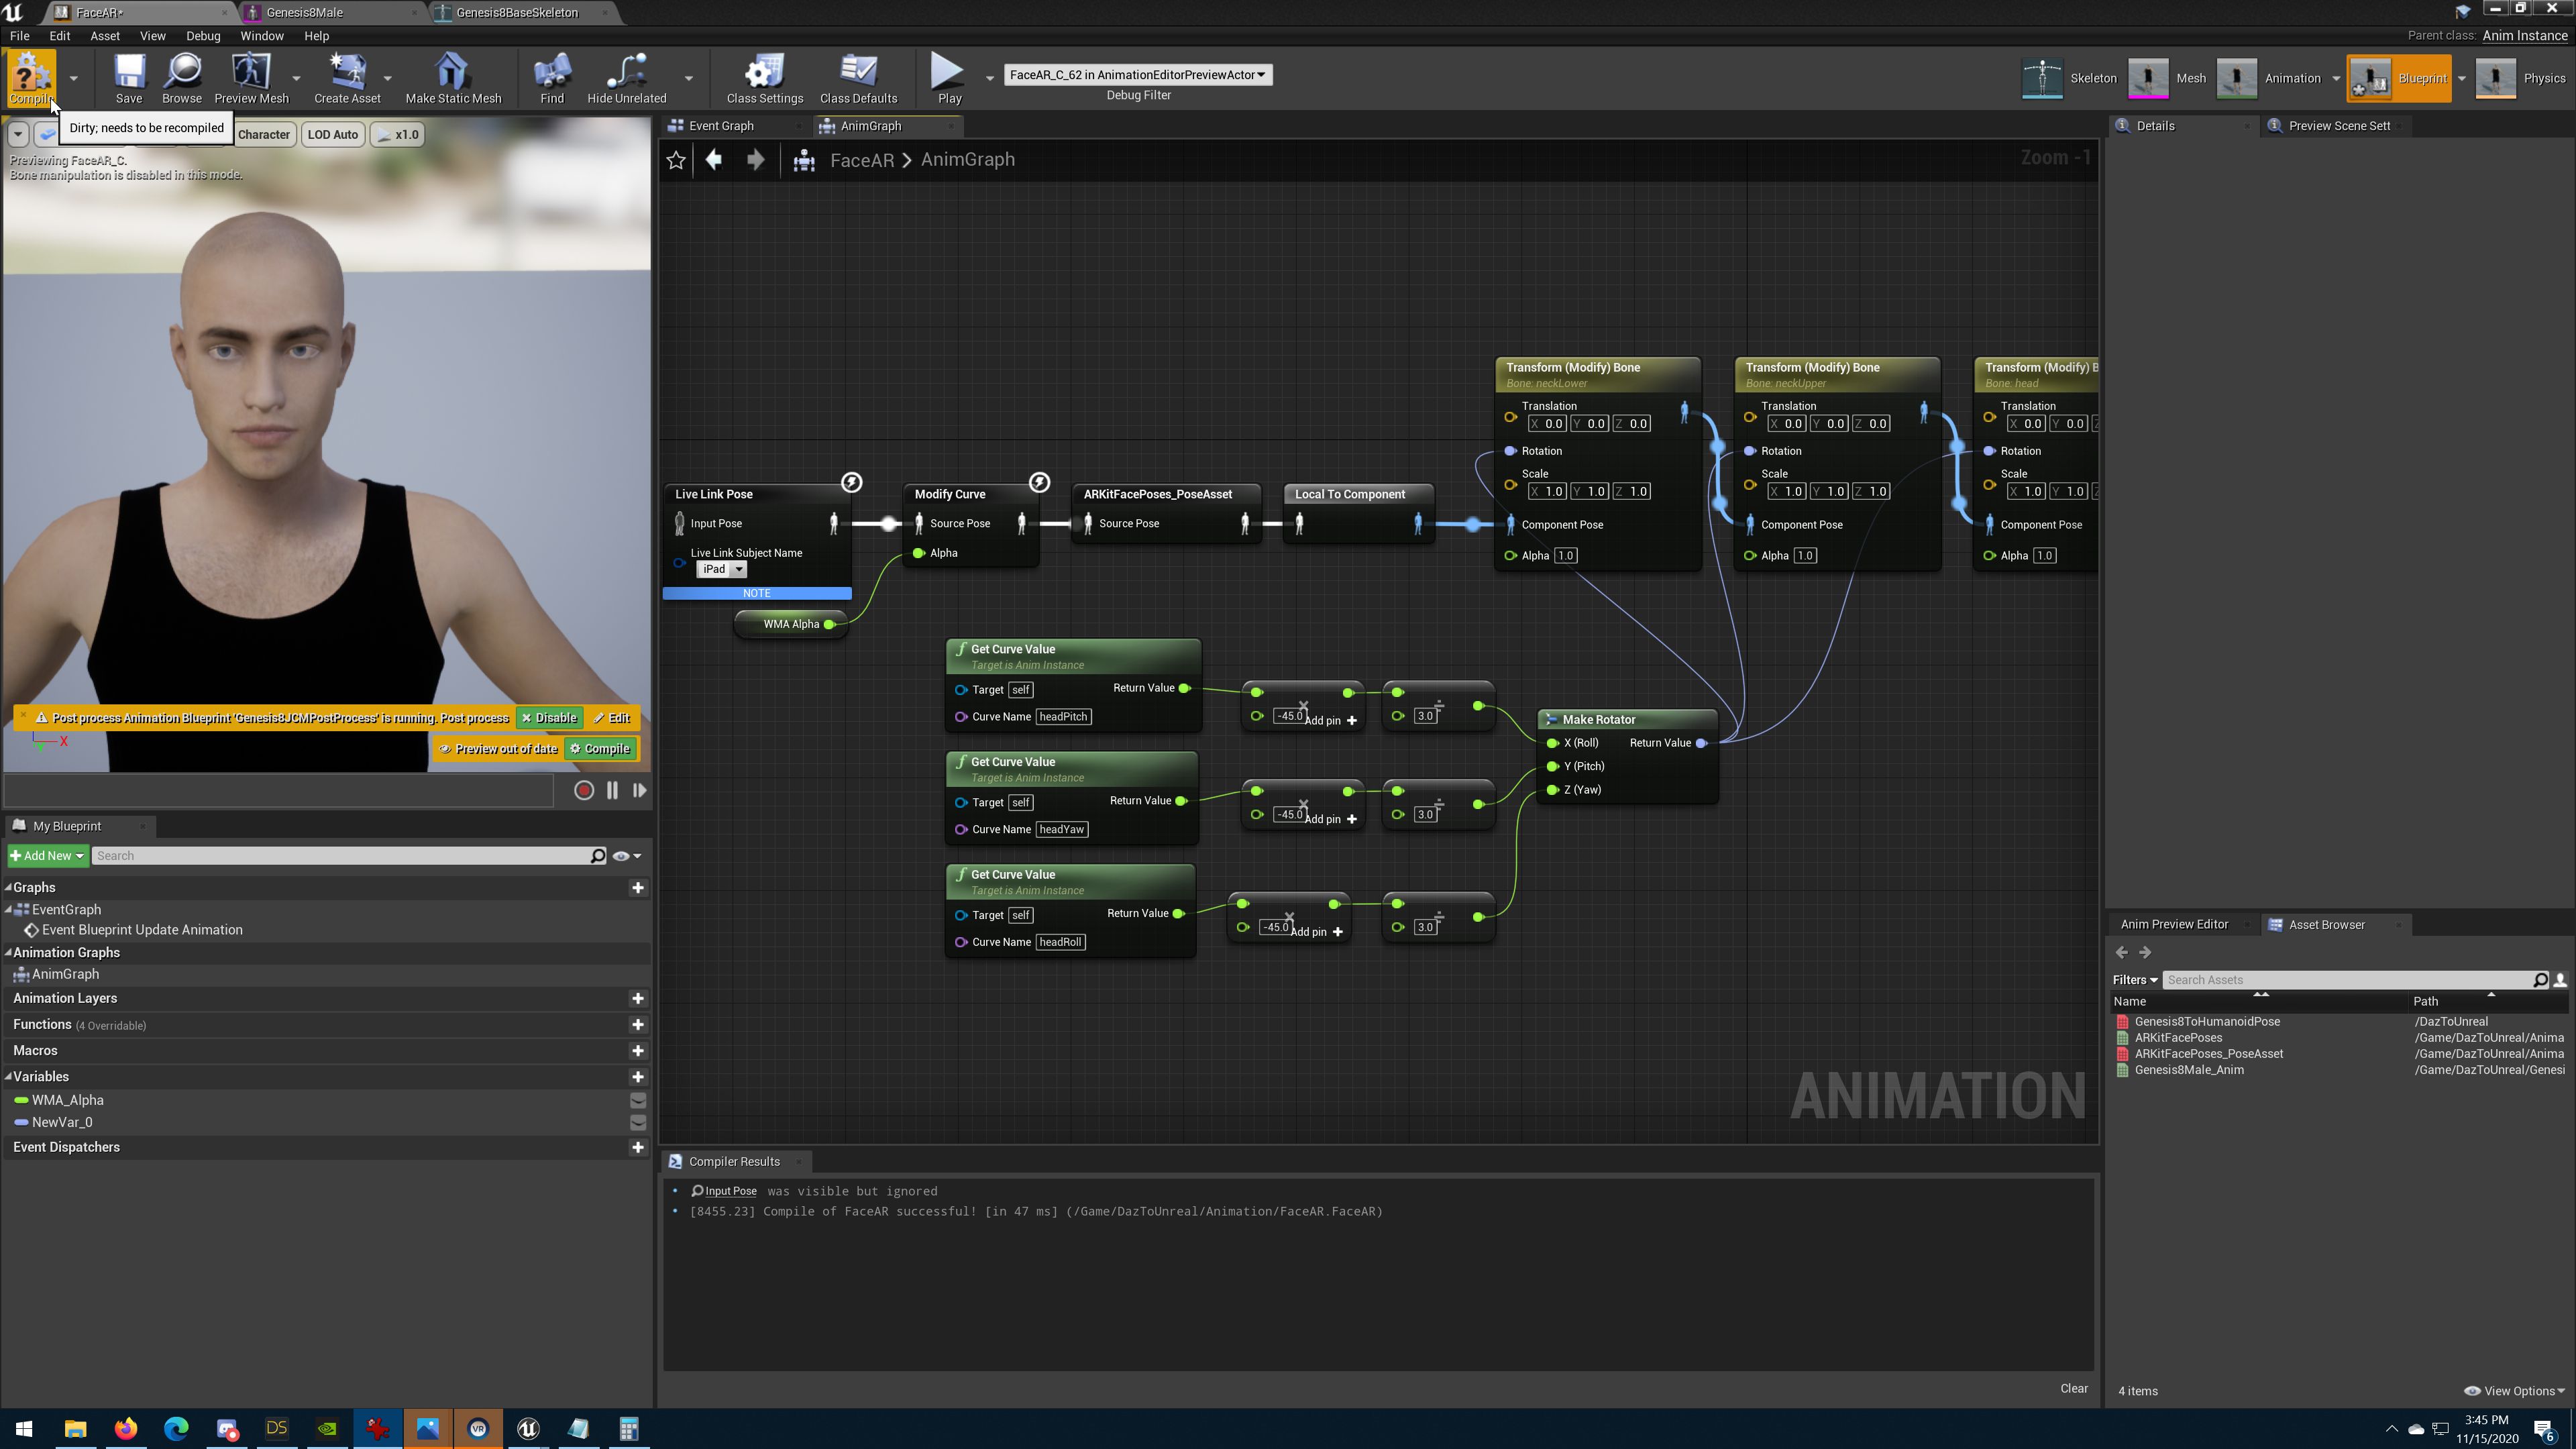Start recording in viewport

tap(584, 790)
